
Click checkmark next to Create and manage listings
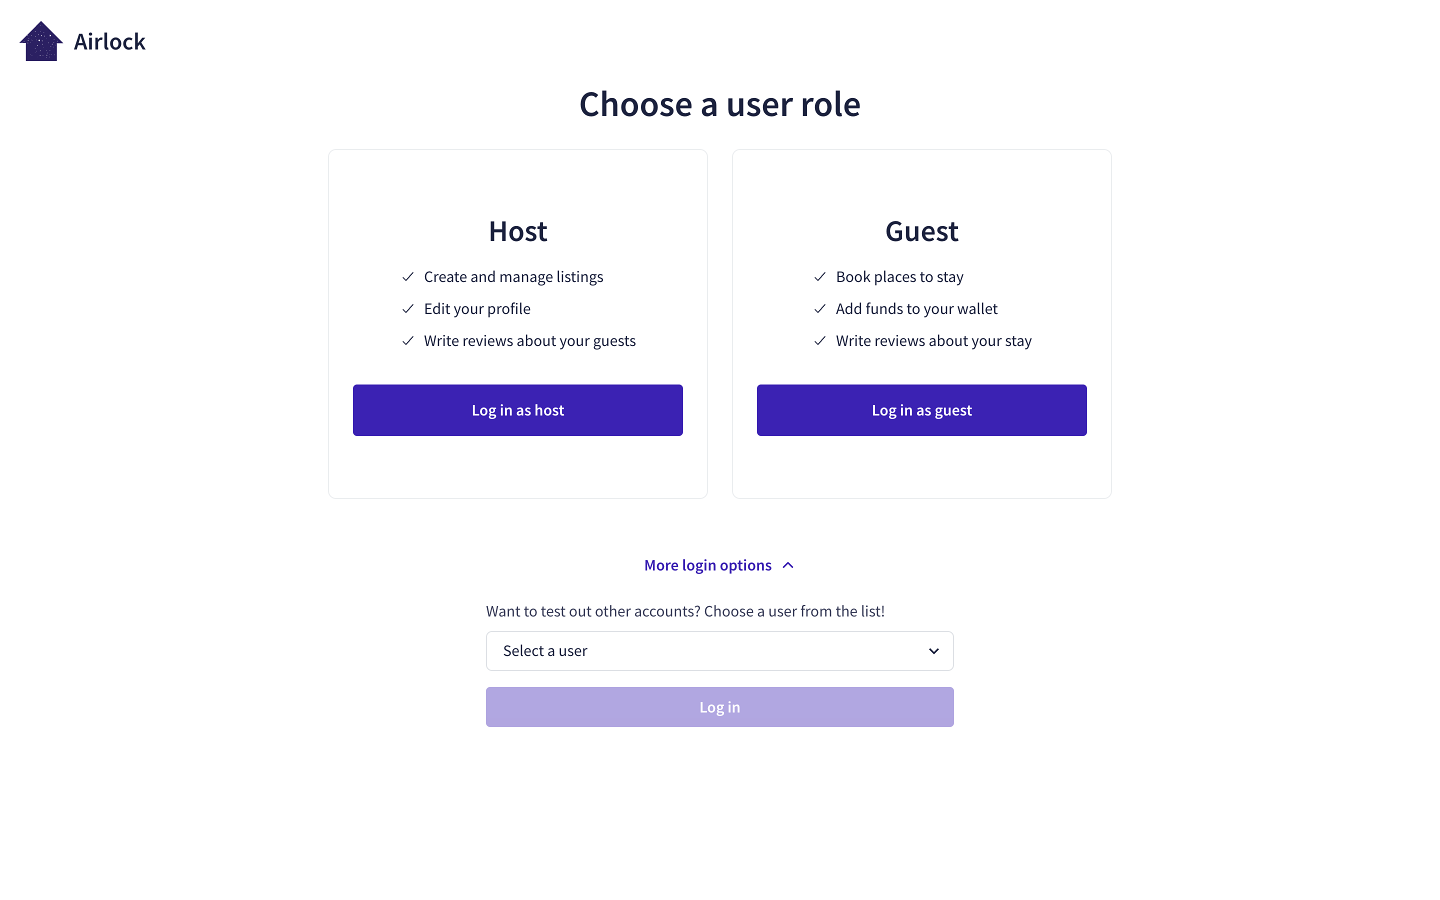[408, 277]
